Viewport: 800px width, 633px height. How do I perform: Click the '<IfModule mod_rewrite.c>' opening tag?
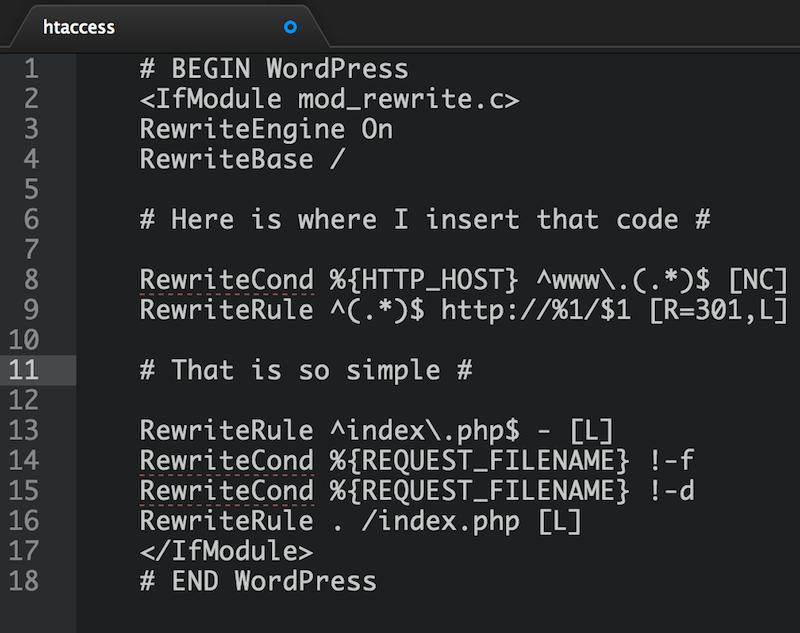[x=329, y=99]
